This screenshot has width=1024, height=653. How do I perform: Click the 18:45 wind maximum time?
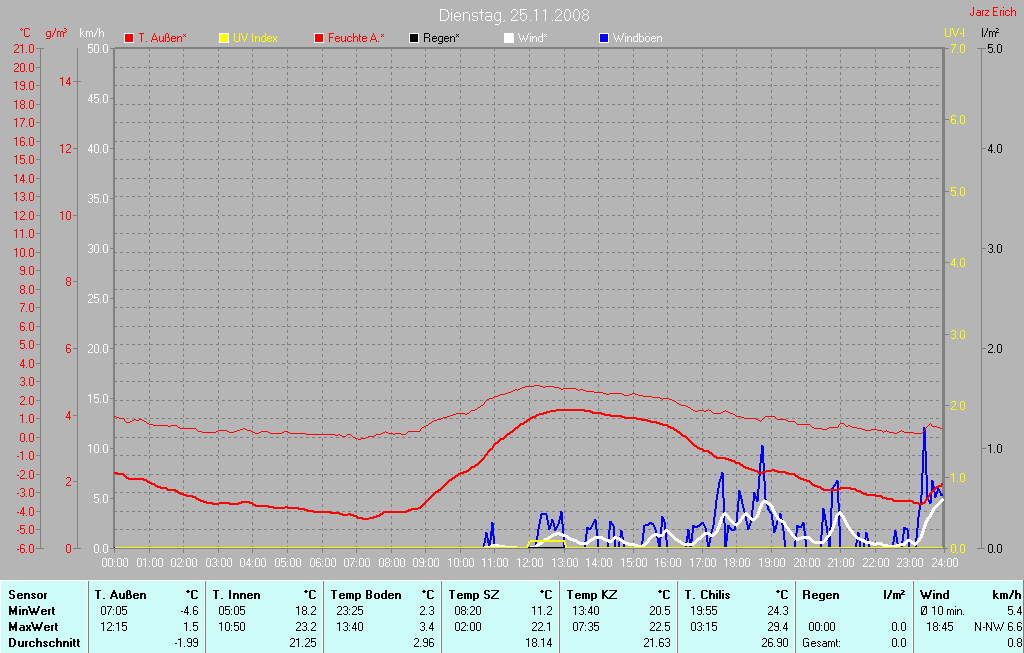click(x=939, y=626)
